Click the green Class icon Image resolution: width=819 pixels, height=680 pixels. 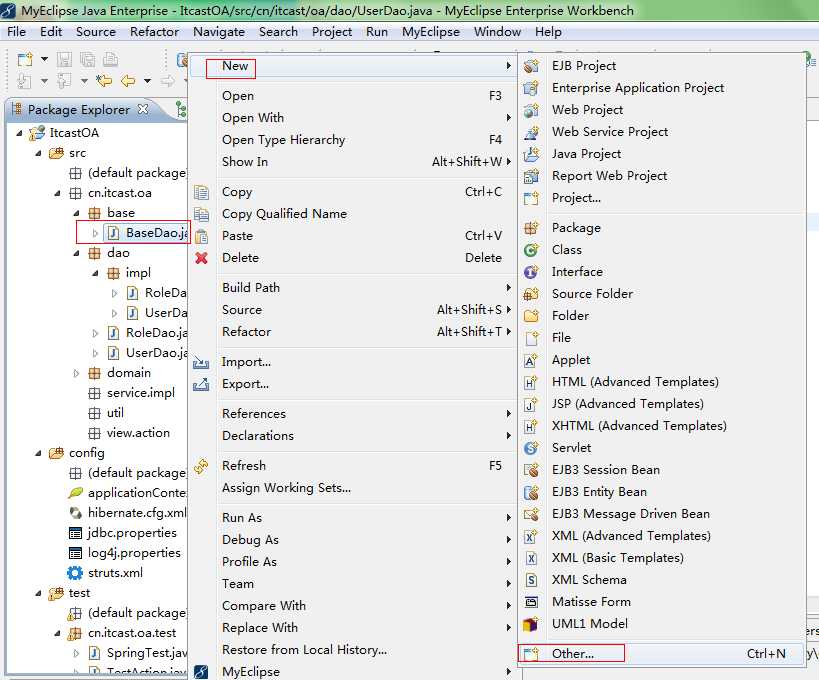pos(531,250)
